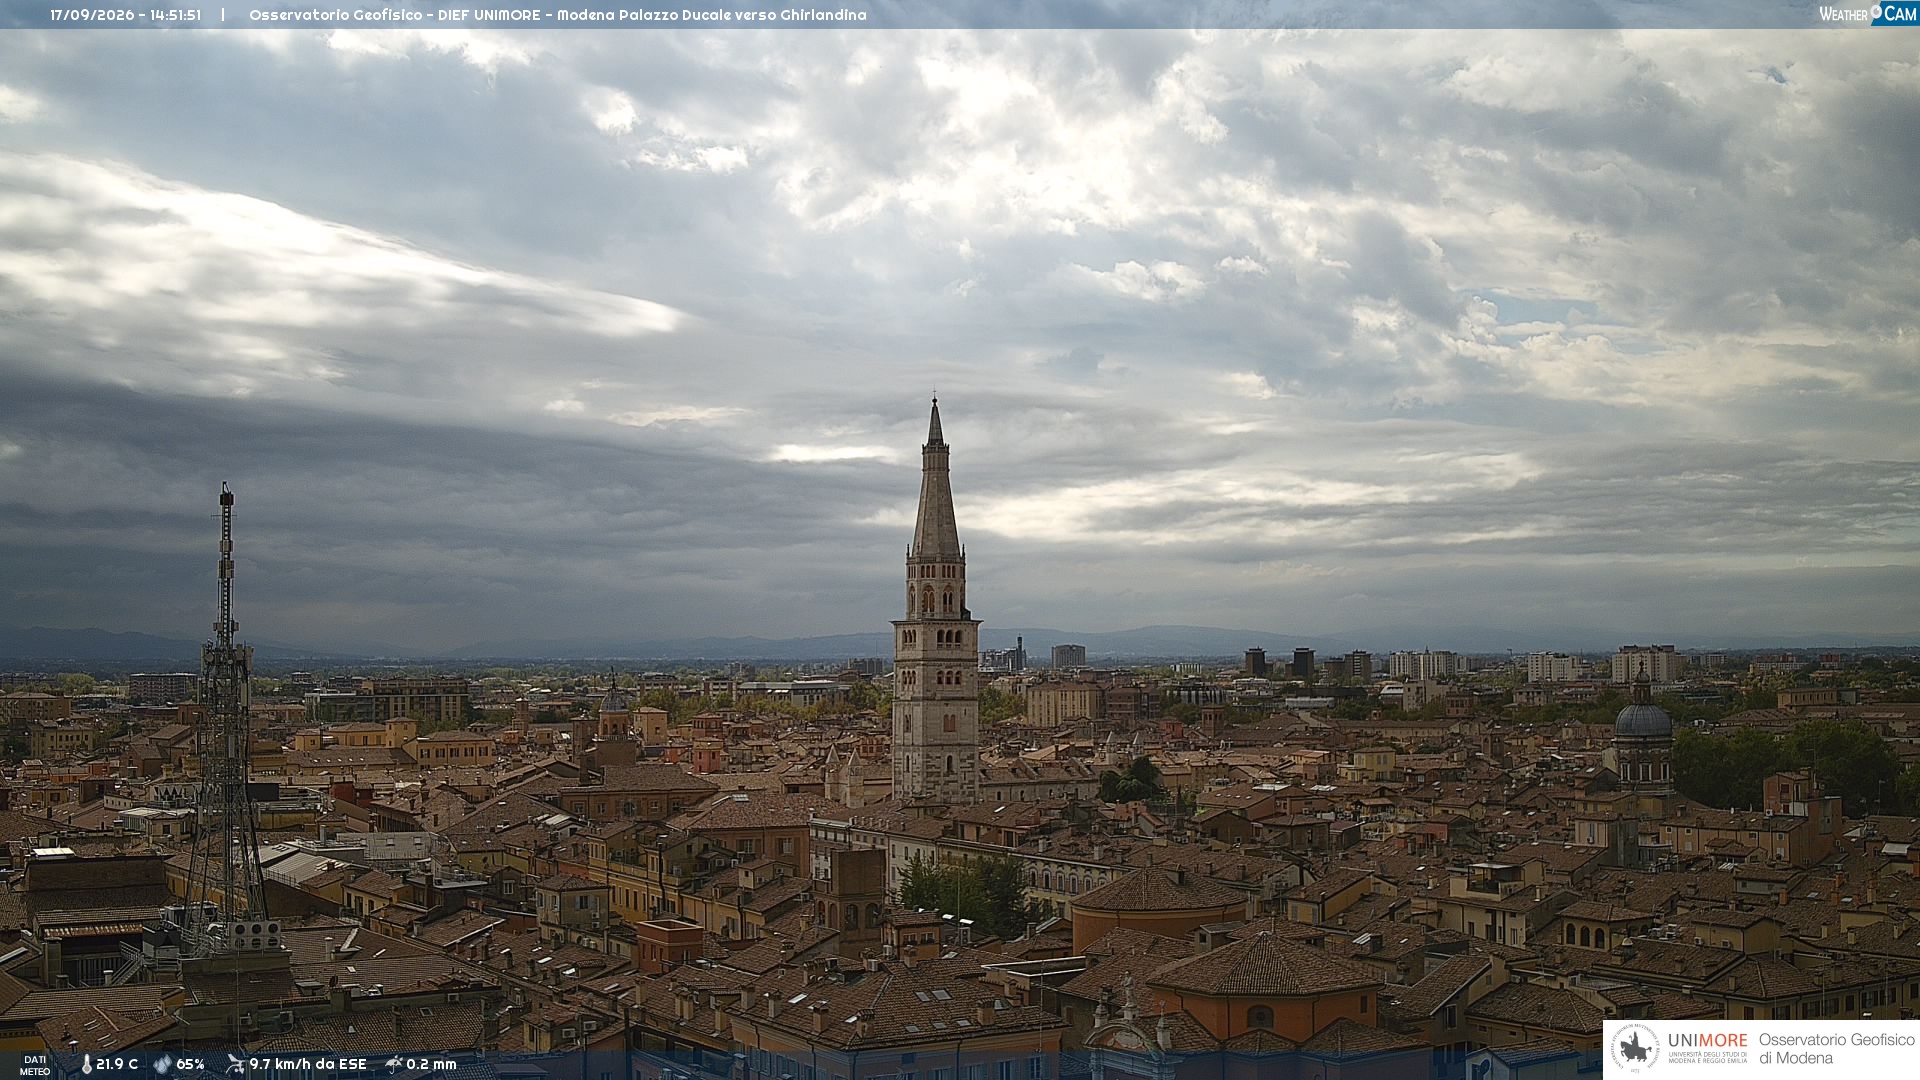Click the 17/09/2026 date and time stamp
The width and height of the screenshot is (1920, 1080).
coord(126,15)
